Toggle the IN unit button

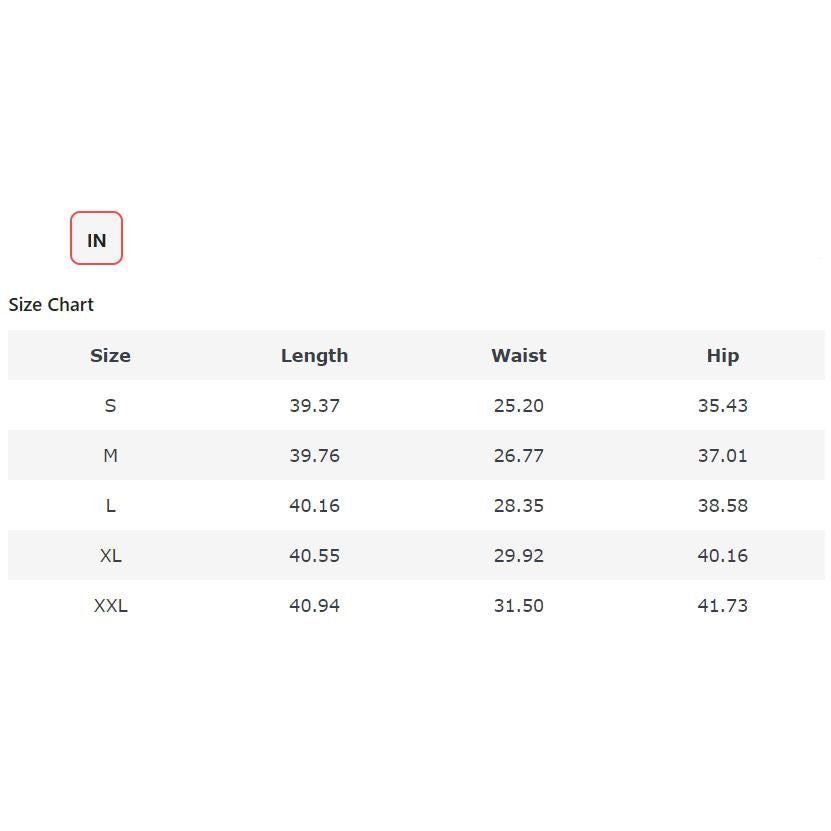(96, 239)
